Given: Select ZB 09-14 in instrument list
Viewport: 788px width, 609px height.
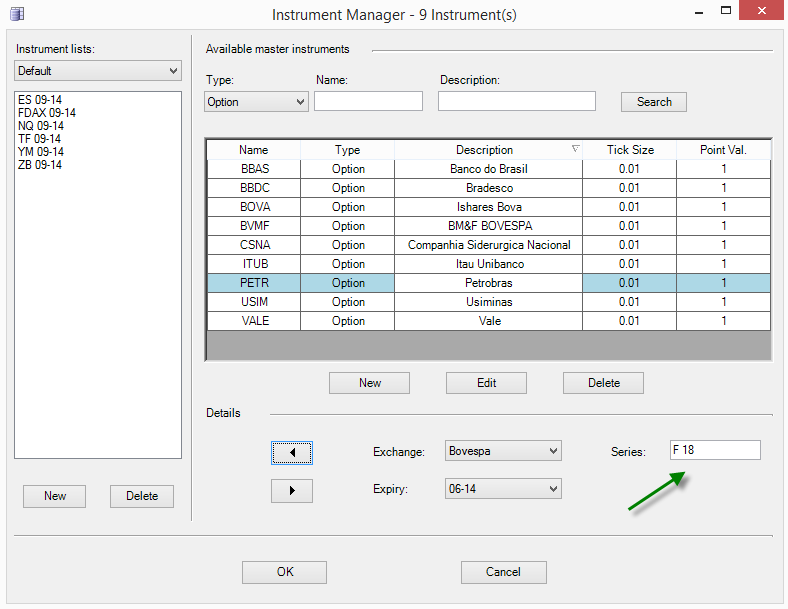Looking at the screenshot, I should tap(40, 165).
